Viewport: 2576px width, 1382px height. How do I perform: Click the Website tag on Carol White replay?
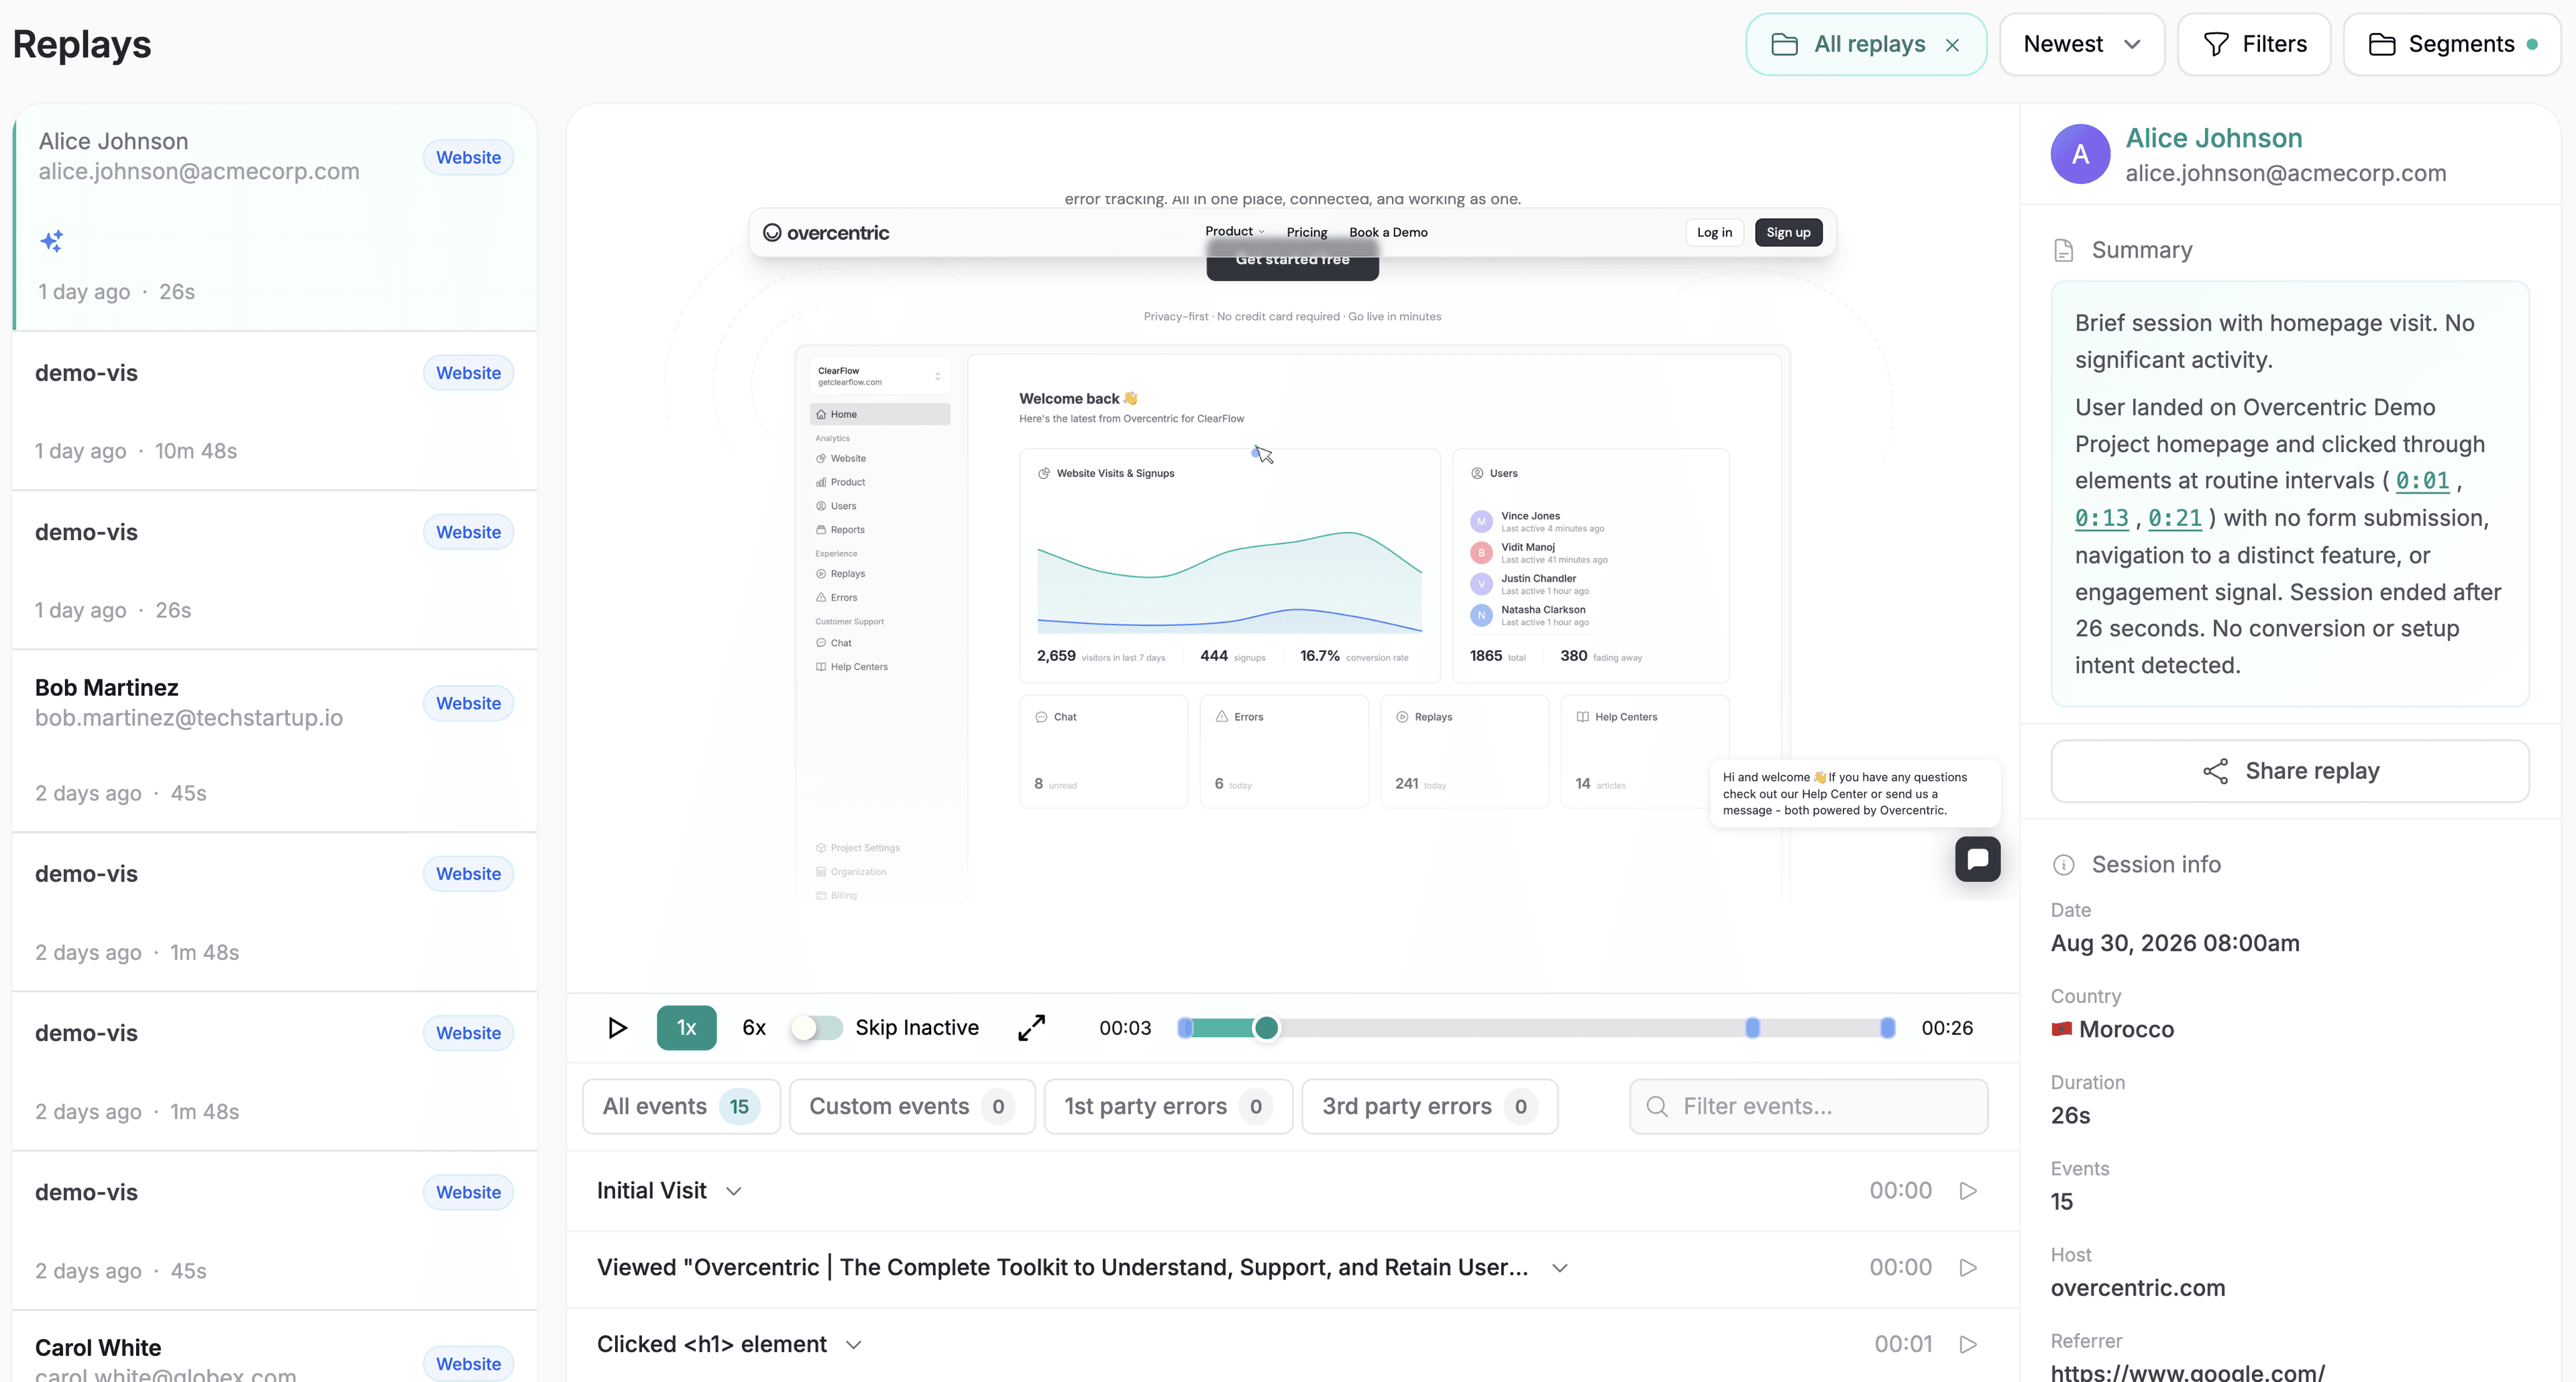[468, 1364]
